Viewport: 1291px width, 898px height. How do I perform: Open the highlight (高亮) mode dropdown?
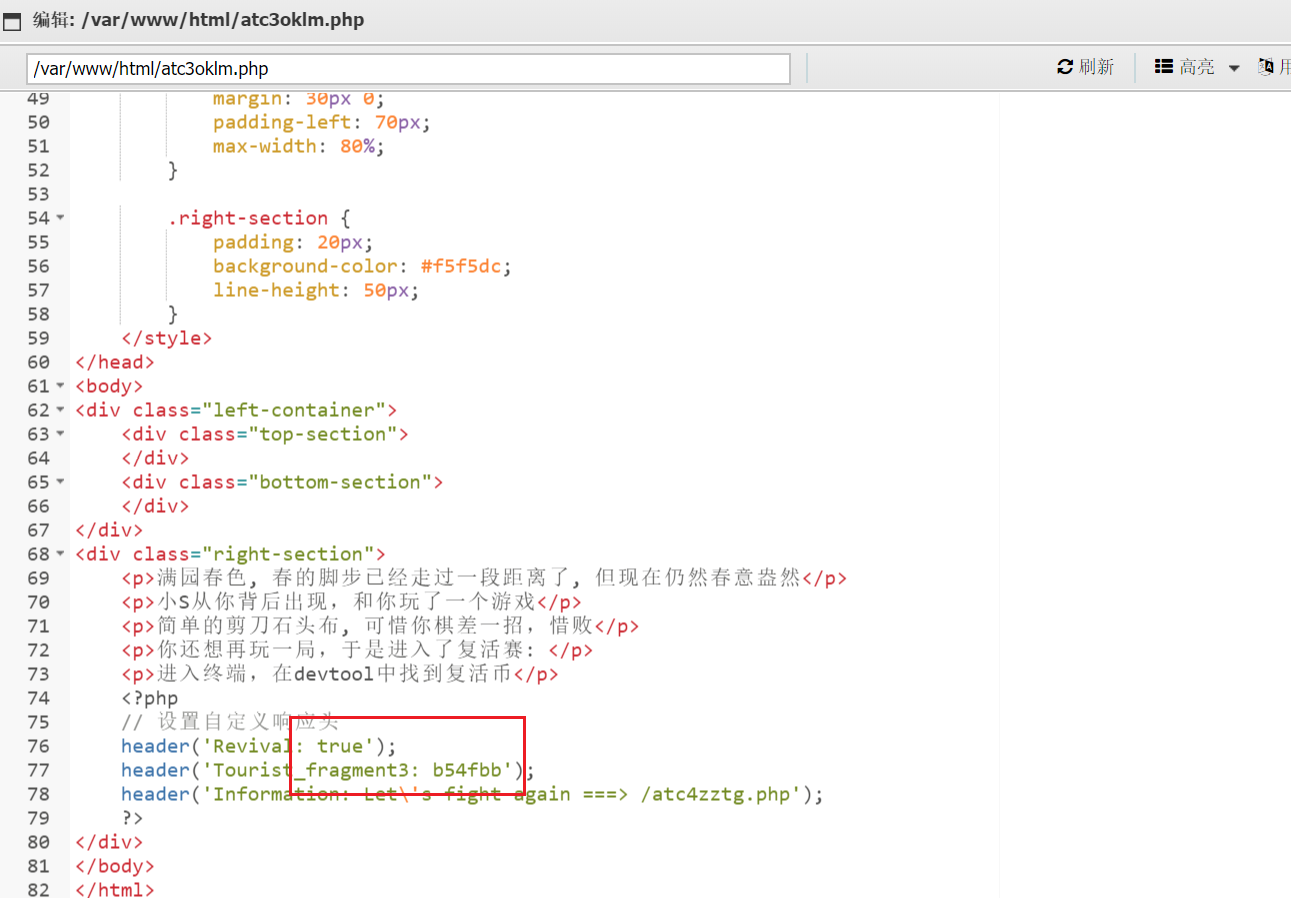pos(1197,67)
